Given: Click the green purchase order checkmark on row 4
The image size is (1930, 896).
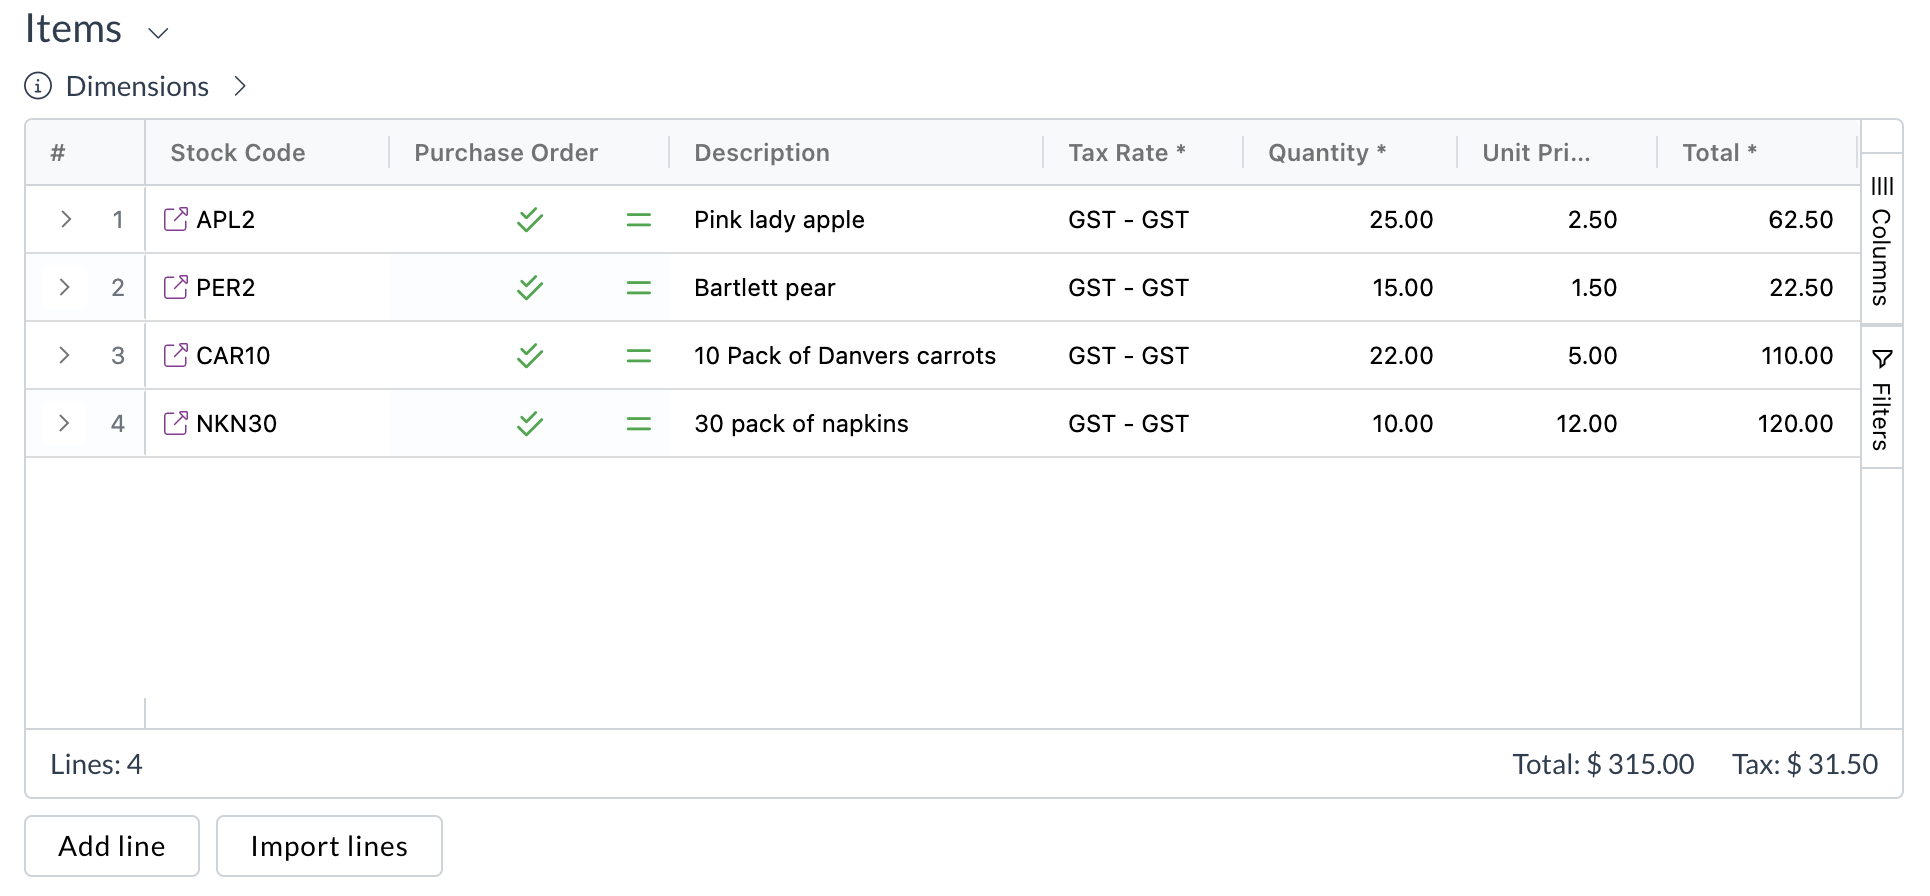Looking at the screenshot, I should pos(530,423).
